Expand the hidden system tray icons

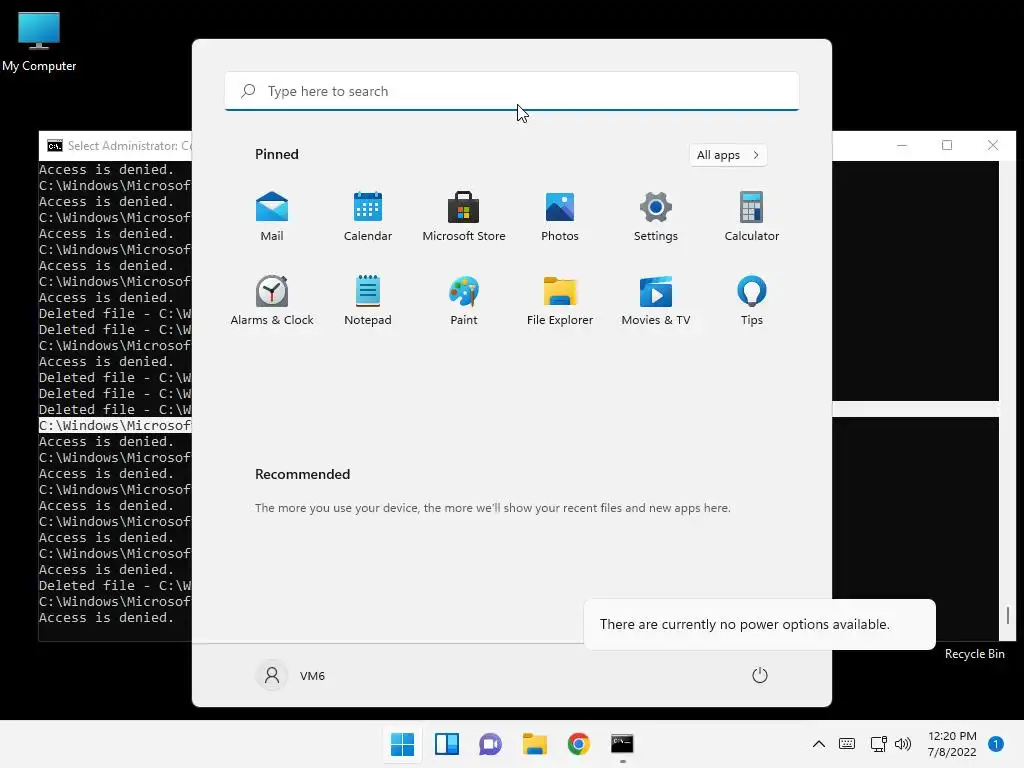(x=818, y=743)
